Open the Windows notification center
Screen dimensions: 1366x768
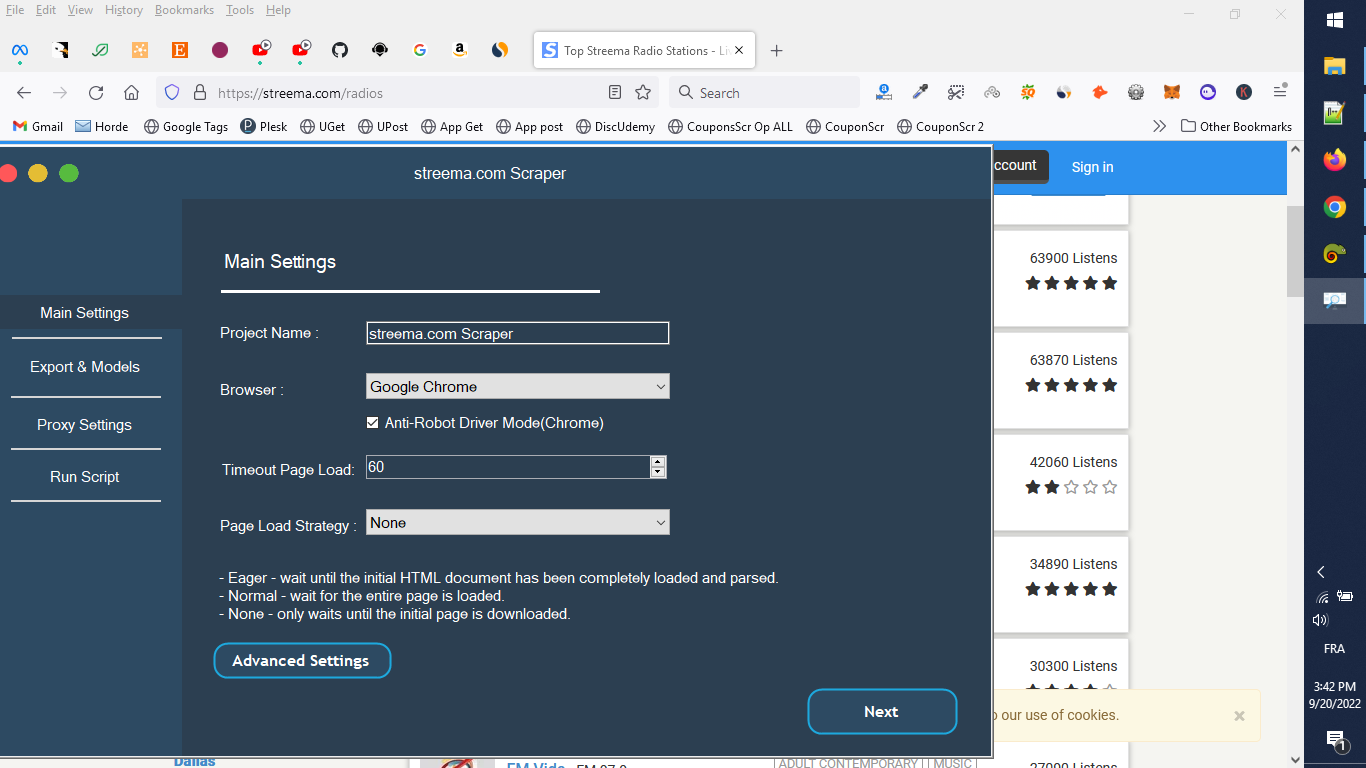pos(1335,740)
